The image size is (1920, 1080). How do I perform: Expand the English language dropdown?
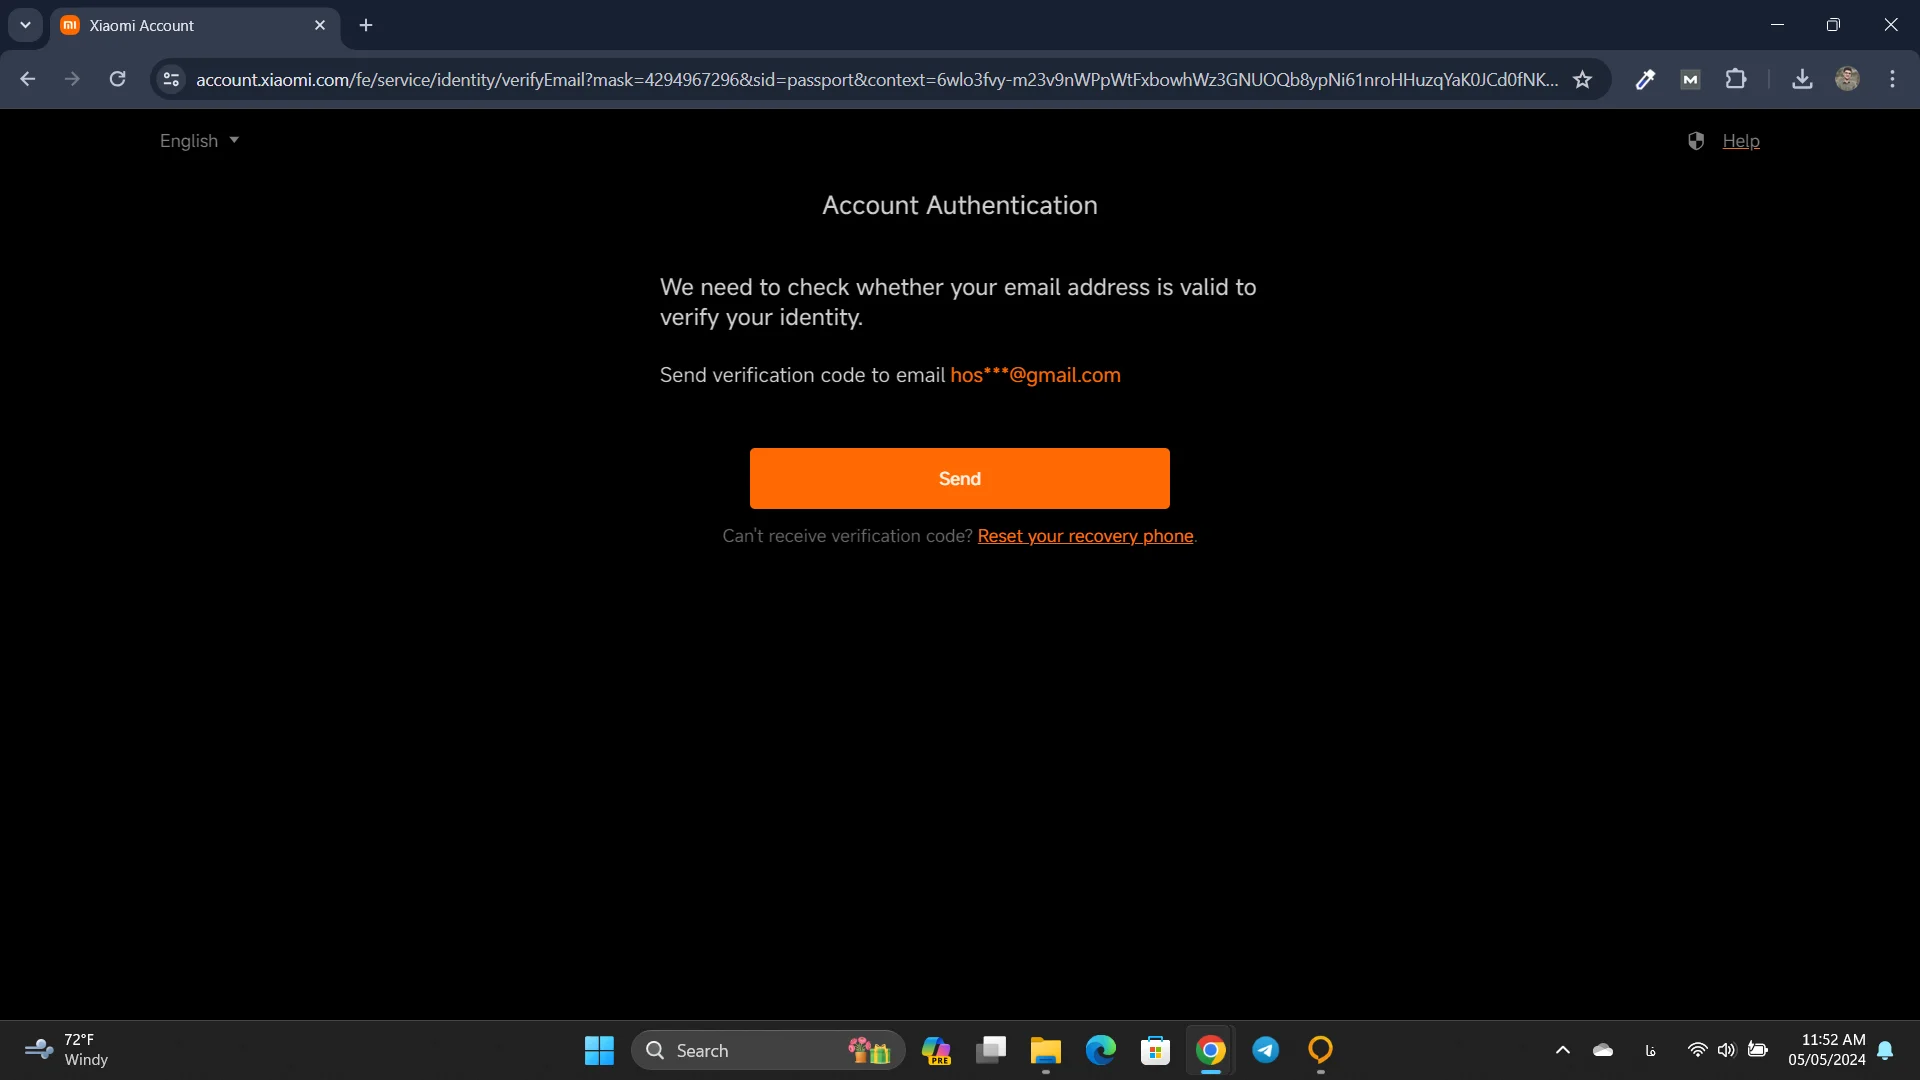199,141
